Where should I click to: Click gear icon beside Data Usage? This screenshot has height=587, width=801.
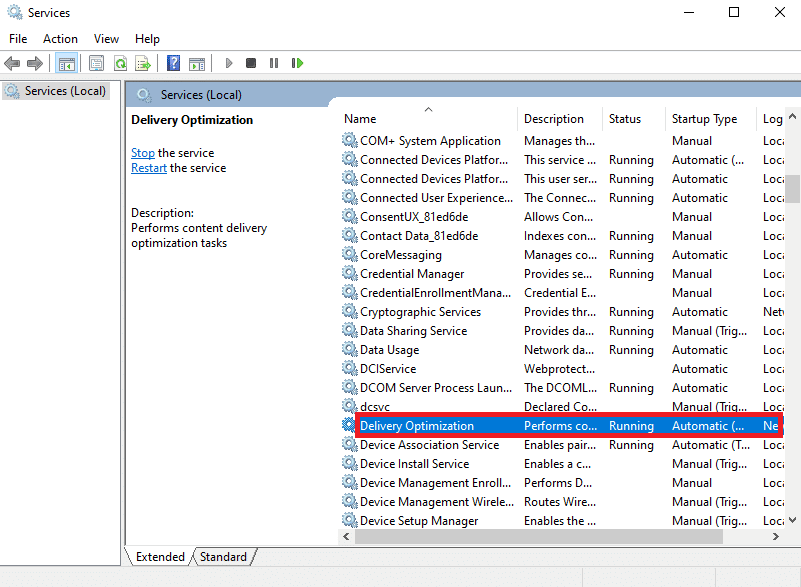[x=349, y=349]
